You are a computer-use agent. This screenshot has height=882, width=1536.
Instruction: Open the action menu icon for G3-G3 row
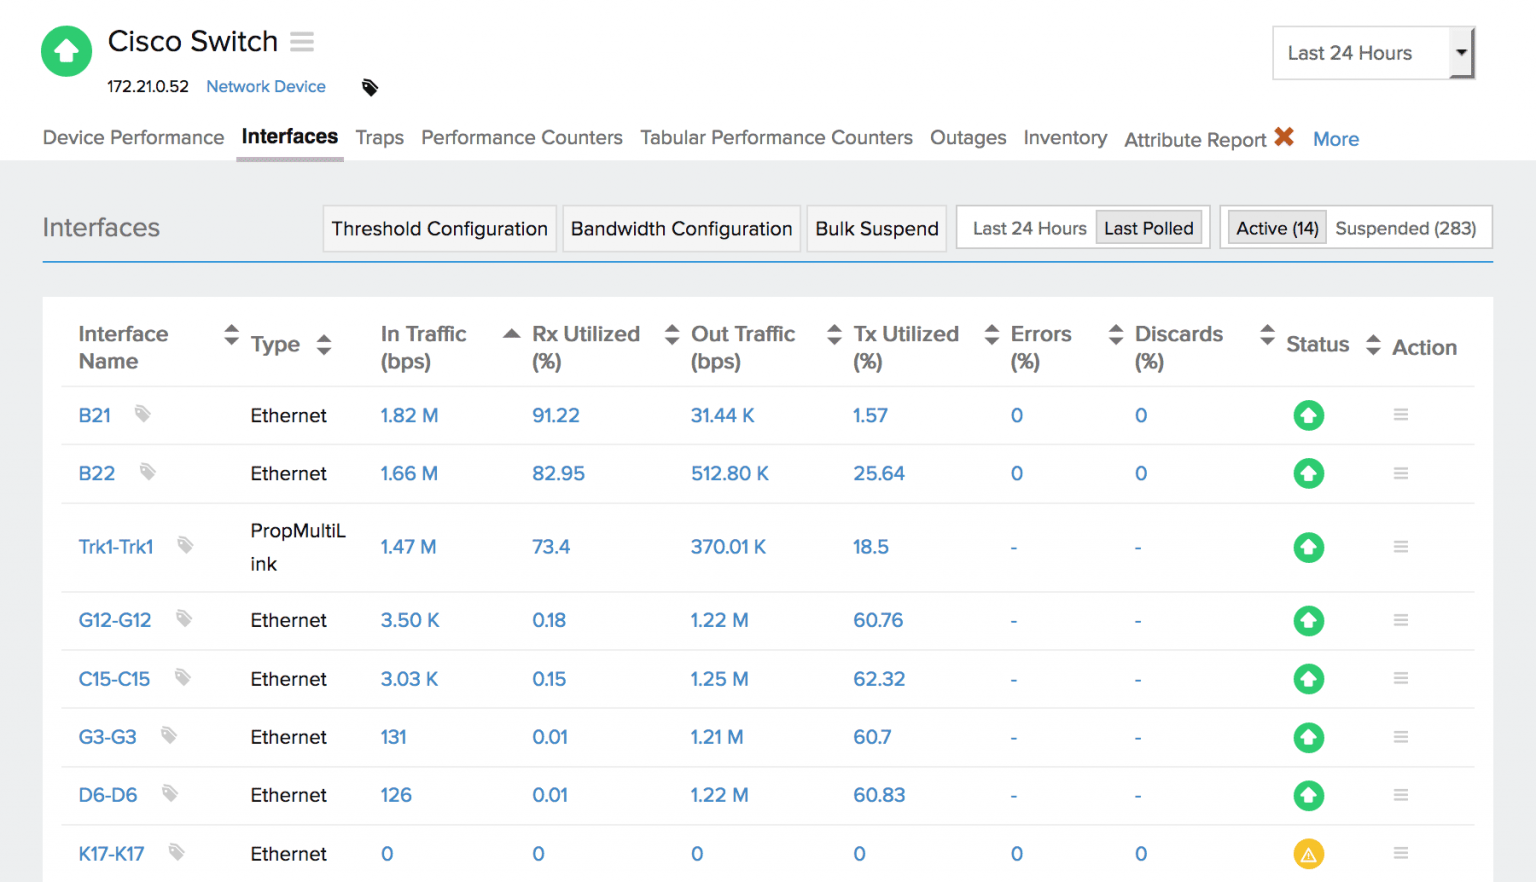tap(1400, 737)
